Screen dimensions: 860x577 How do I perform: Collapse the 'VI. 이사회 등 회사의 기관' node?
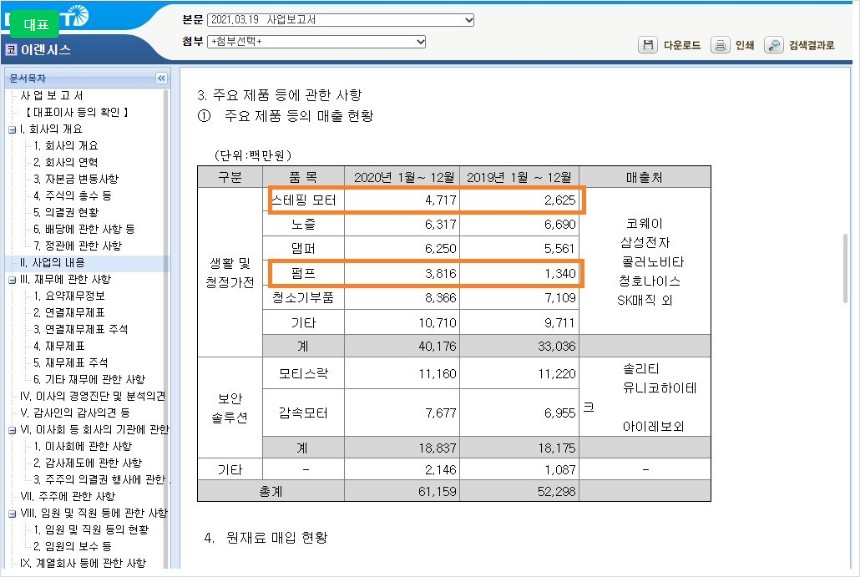click(x=11, y=429)
